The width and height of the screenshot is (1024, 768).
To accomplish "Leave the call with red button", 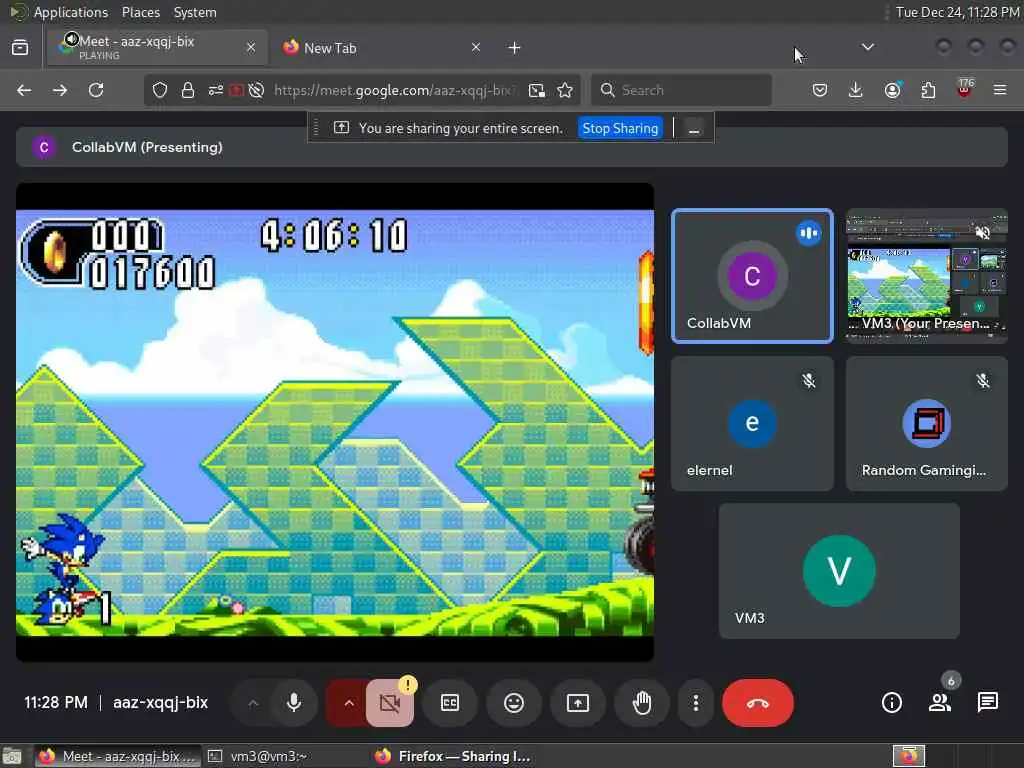I will pyautogui.click(x=758, y=703).
